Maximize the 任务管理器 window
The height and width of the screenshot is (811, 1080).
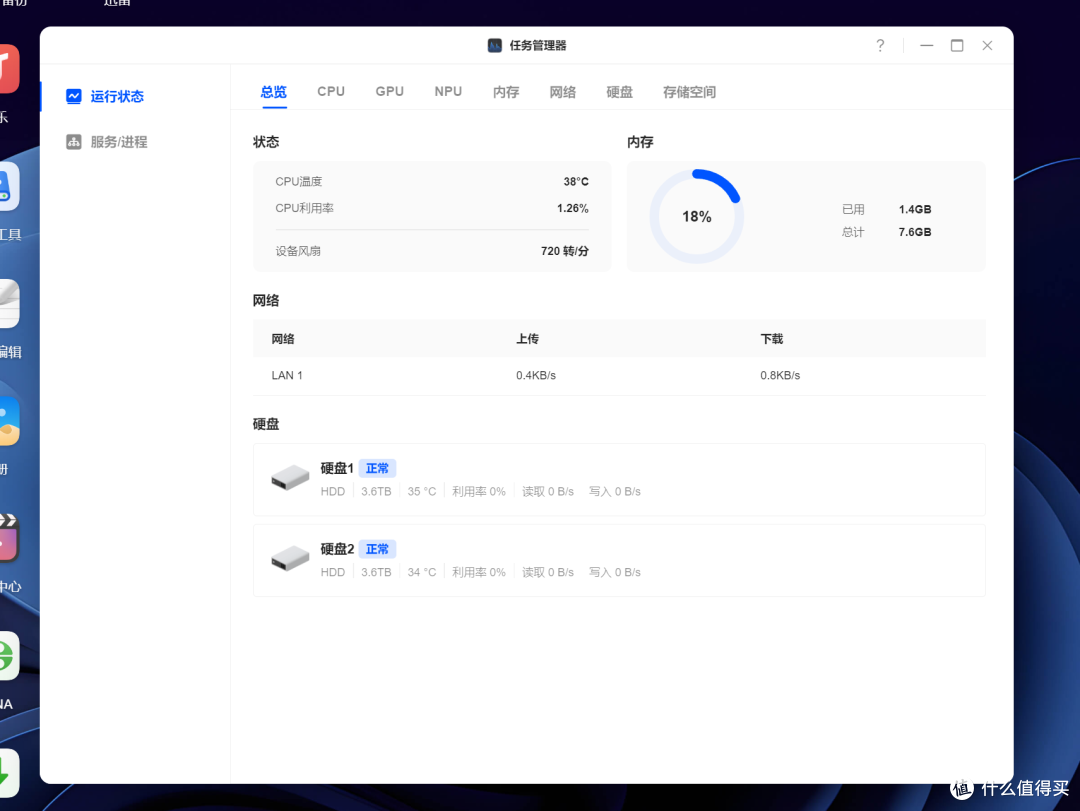pos(957,45)
